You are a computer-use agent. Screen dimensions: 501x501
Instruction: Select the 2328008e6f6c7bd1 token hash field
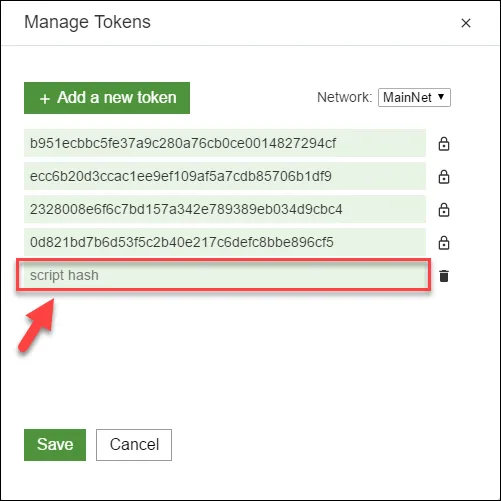coord(225,209)
